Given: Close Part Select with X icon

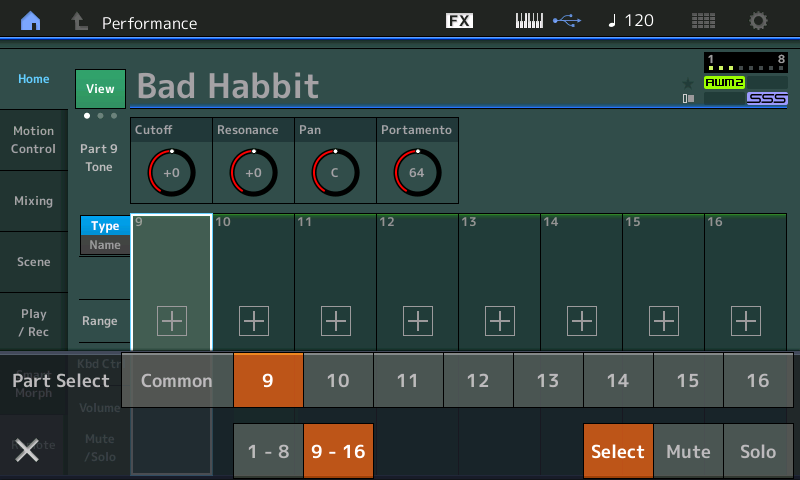Looking at the screenshot, I should (x=27, y=450).
